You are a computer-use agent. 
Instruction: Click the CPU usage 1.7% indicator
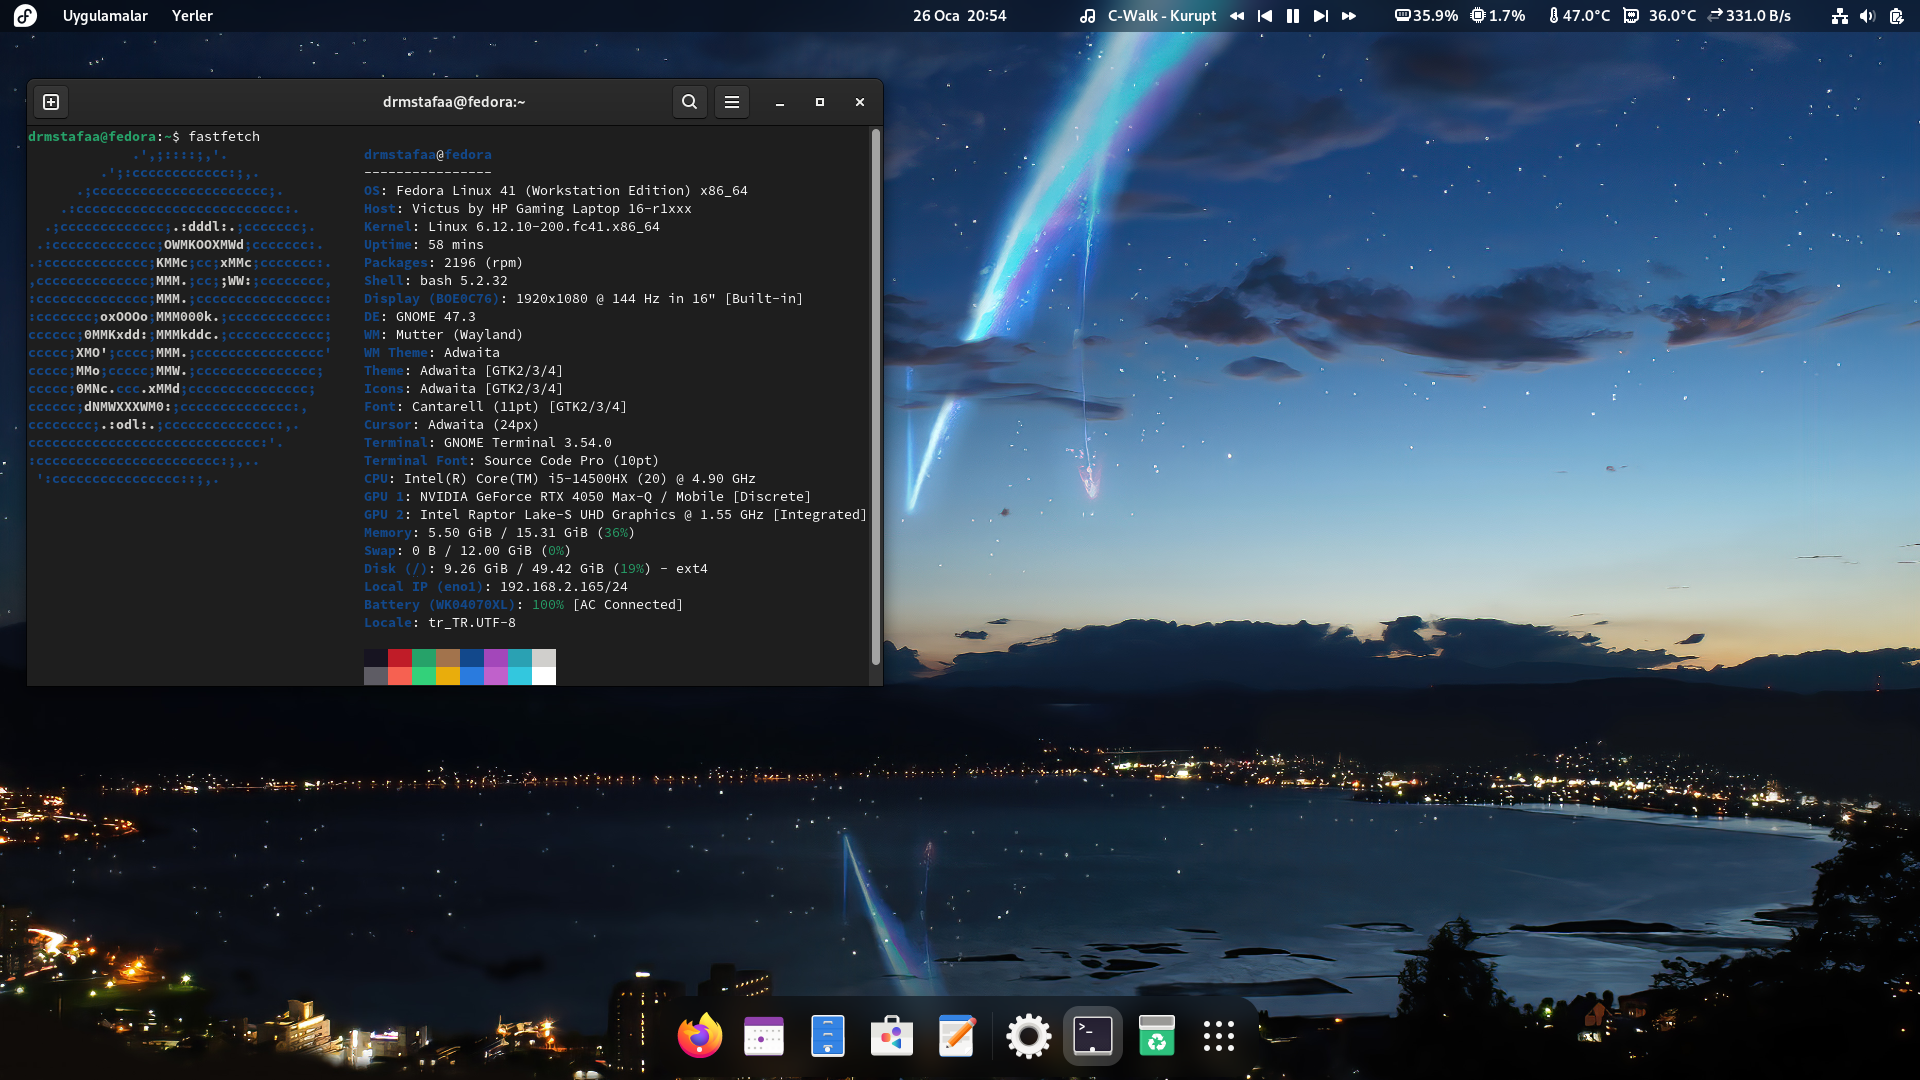pos(1498,16)
